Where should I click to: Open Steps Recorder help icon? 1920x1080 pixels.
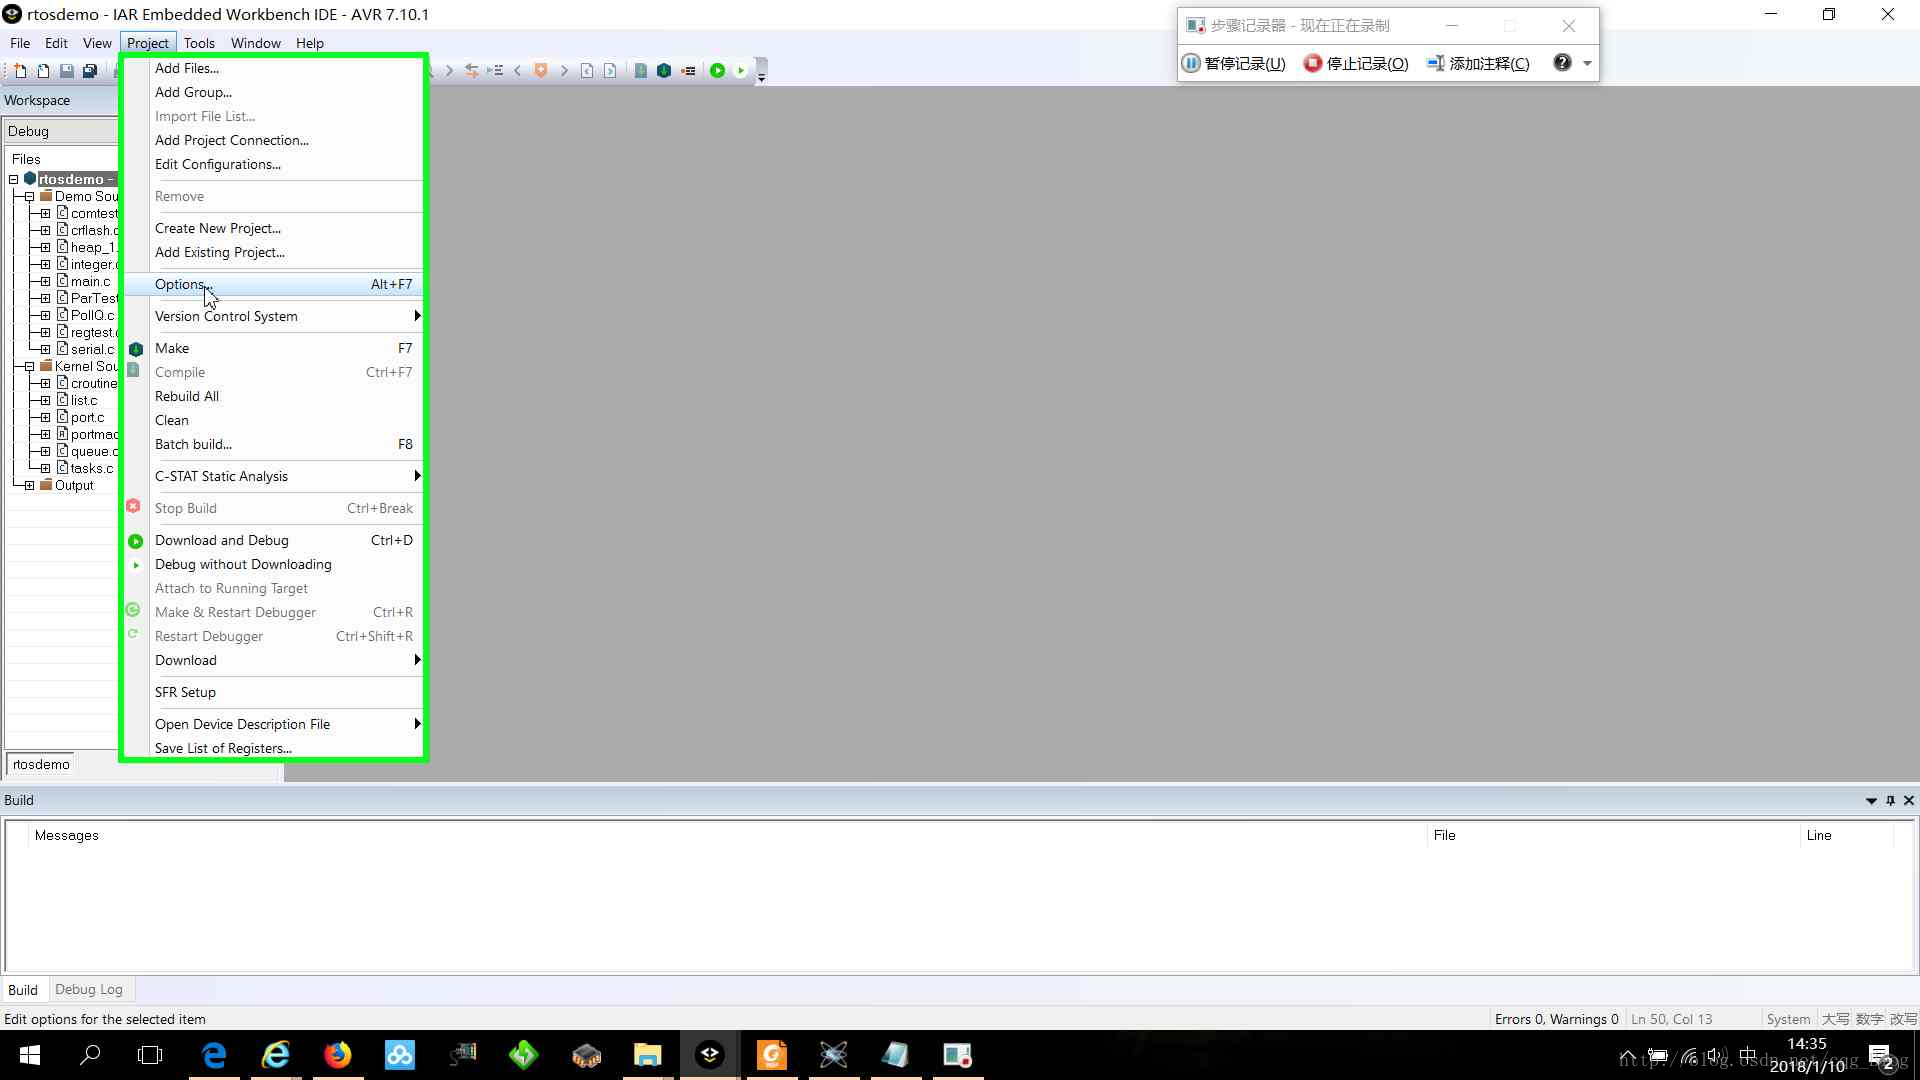pyautogui.click(x=1562, y=62)
